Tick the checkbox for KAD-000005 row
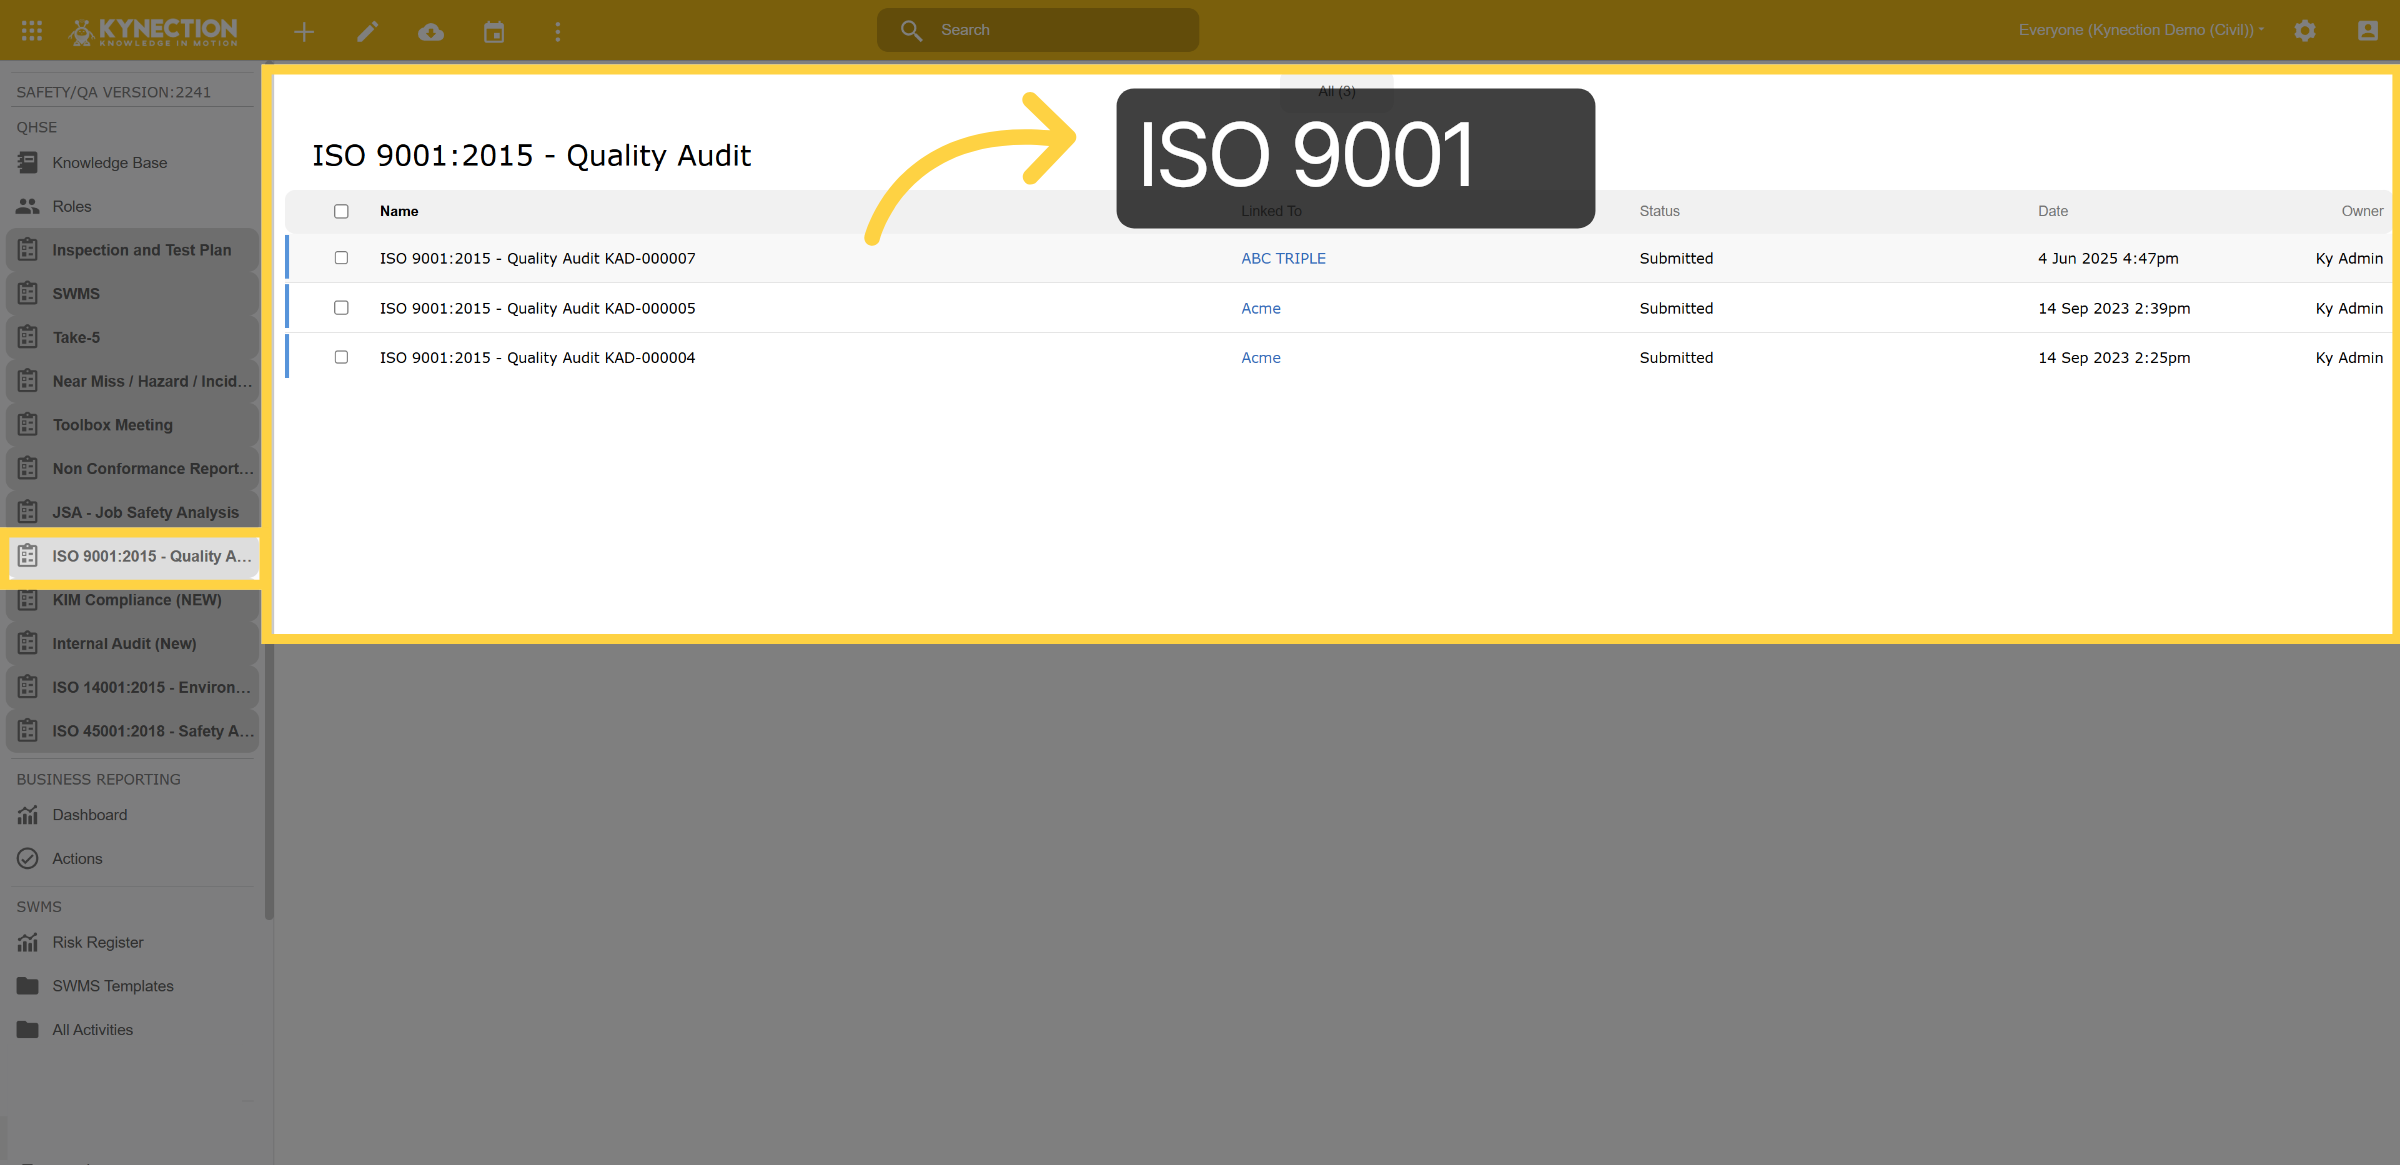Image resolution: width=2400 pixels, height=1165 pixels. pyautogui.click(x=341, y=308)
